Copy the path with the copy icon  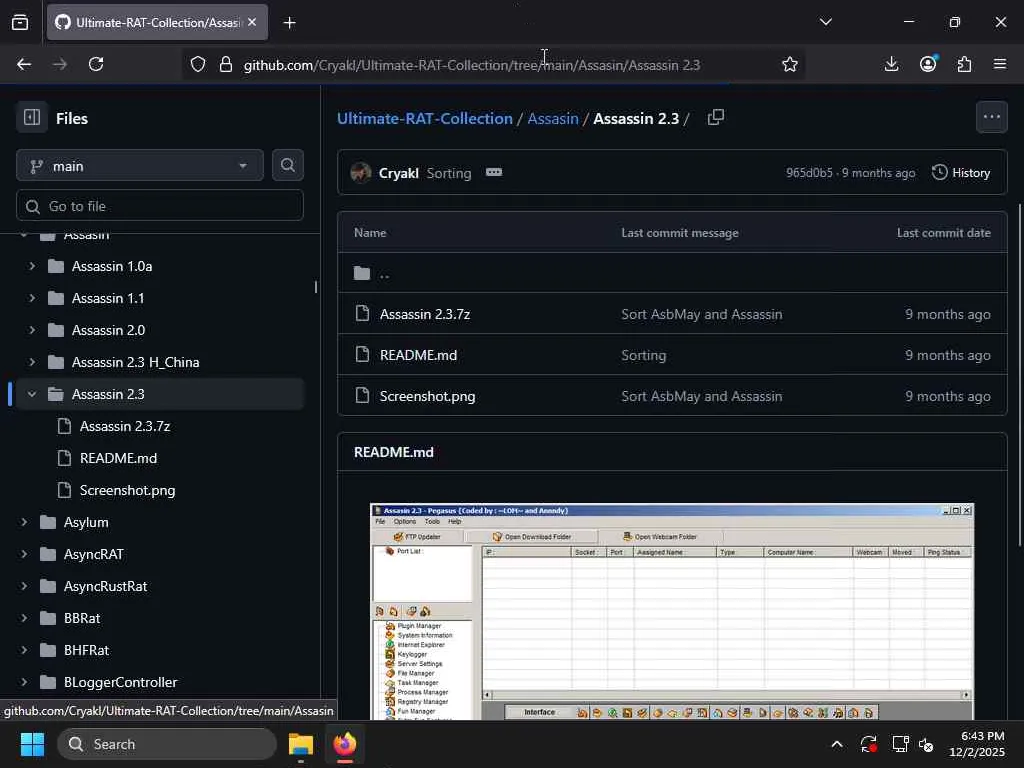[716, 118]
